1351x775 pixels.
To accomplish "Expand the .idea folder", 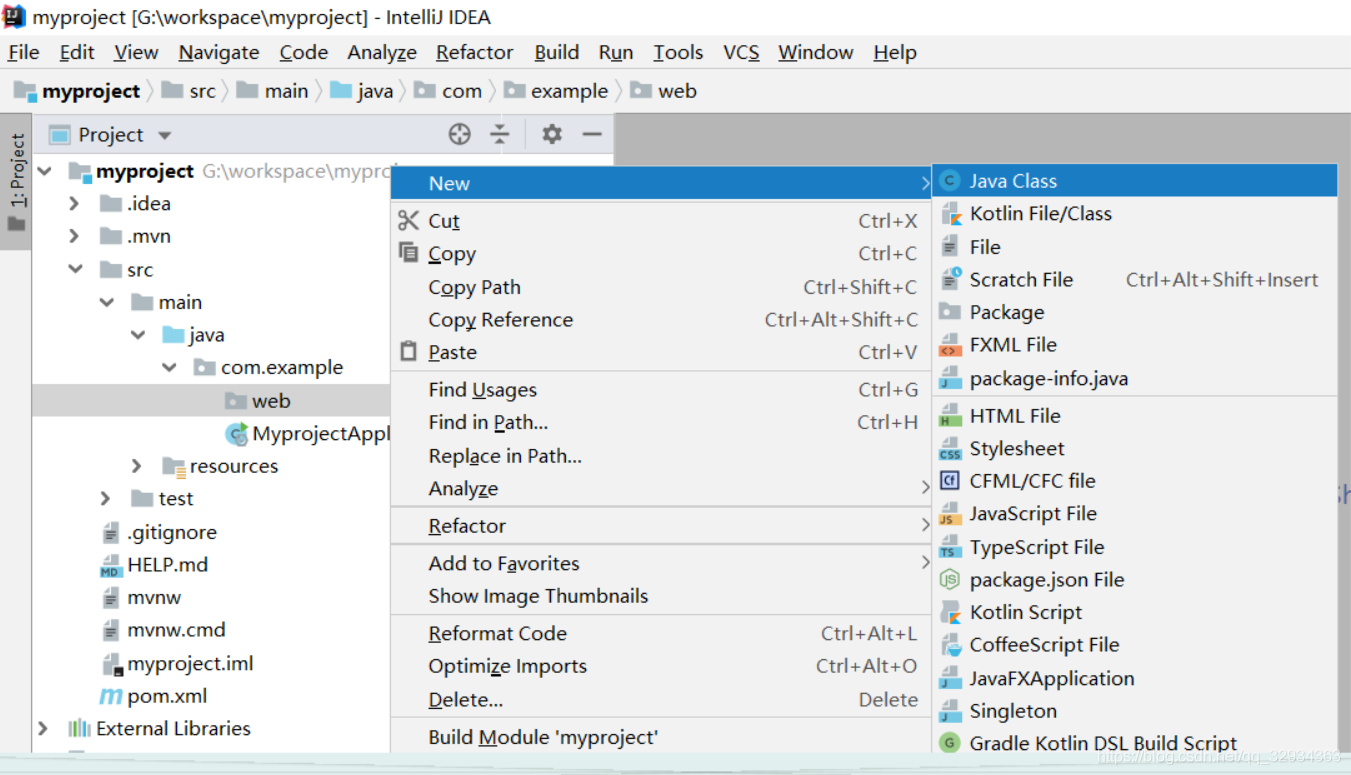I will click(x=74, y=204).
